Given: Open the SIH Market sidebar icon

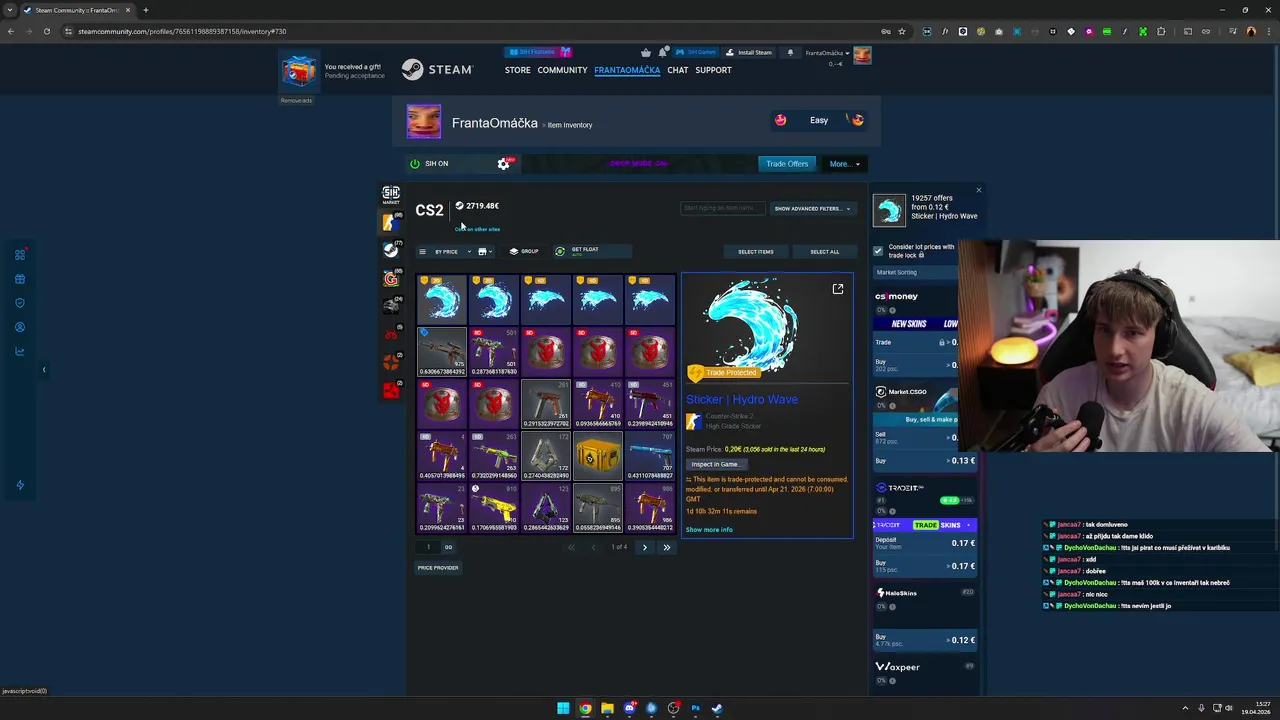Looking at the screenshot, I should pos(391,194).
